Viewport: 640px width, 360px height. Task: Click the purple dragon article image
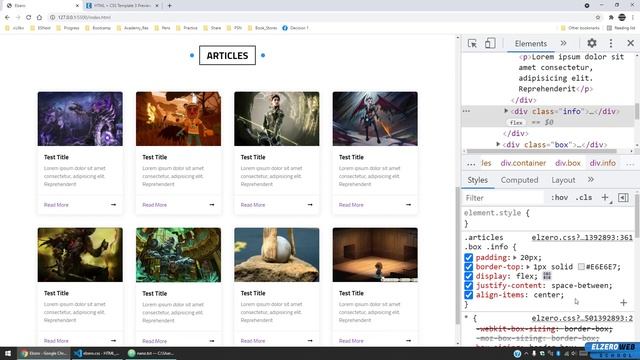80,119
